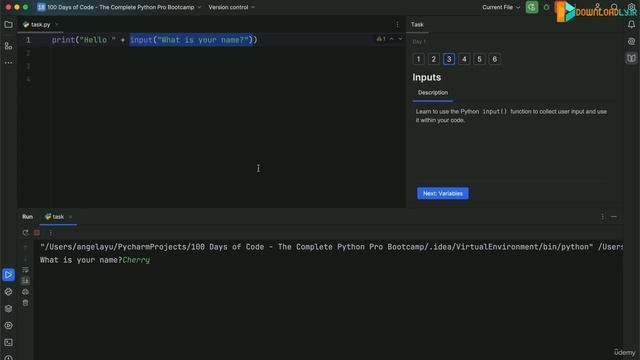
Task: Toggle the Task book icon in the right sidebar
Action: coord(631,58)
